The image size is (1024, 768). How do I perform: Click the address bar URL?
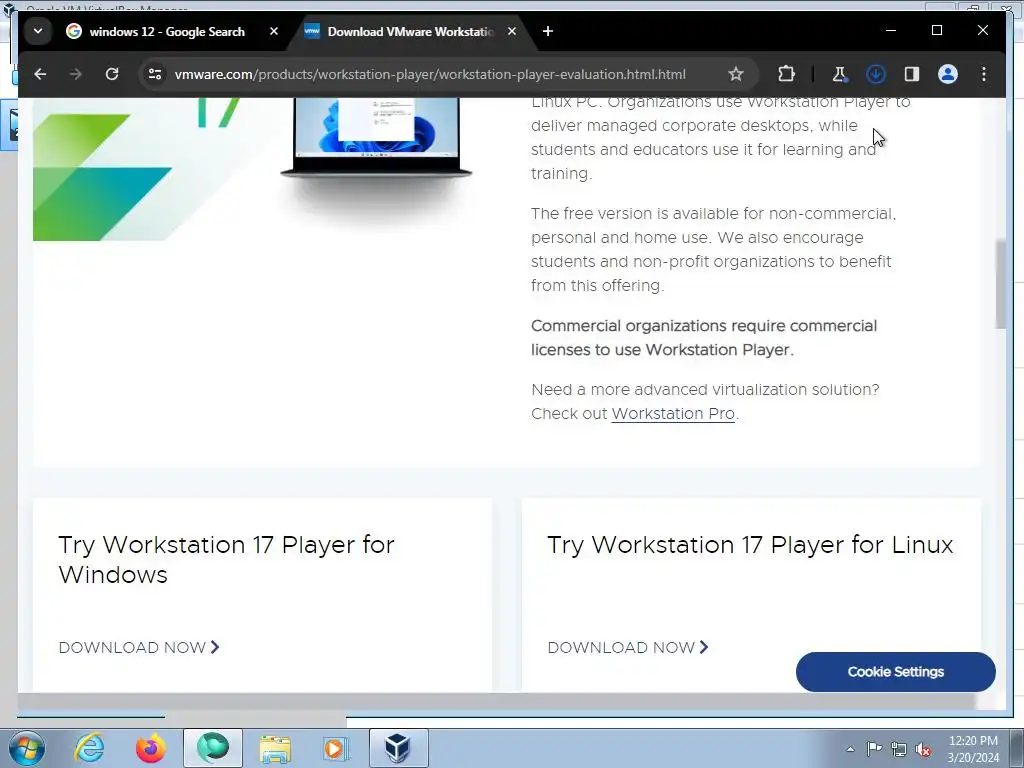click(x=430, y=74)
